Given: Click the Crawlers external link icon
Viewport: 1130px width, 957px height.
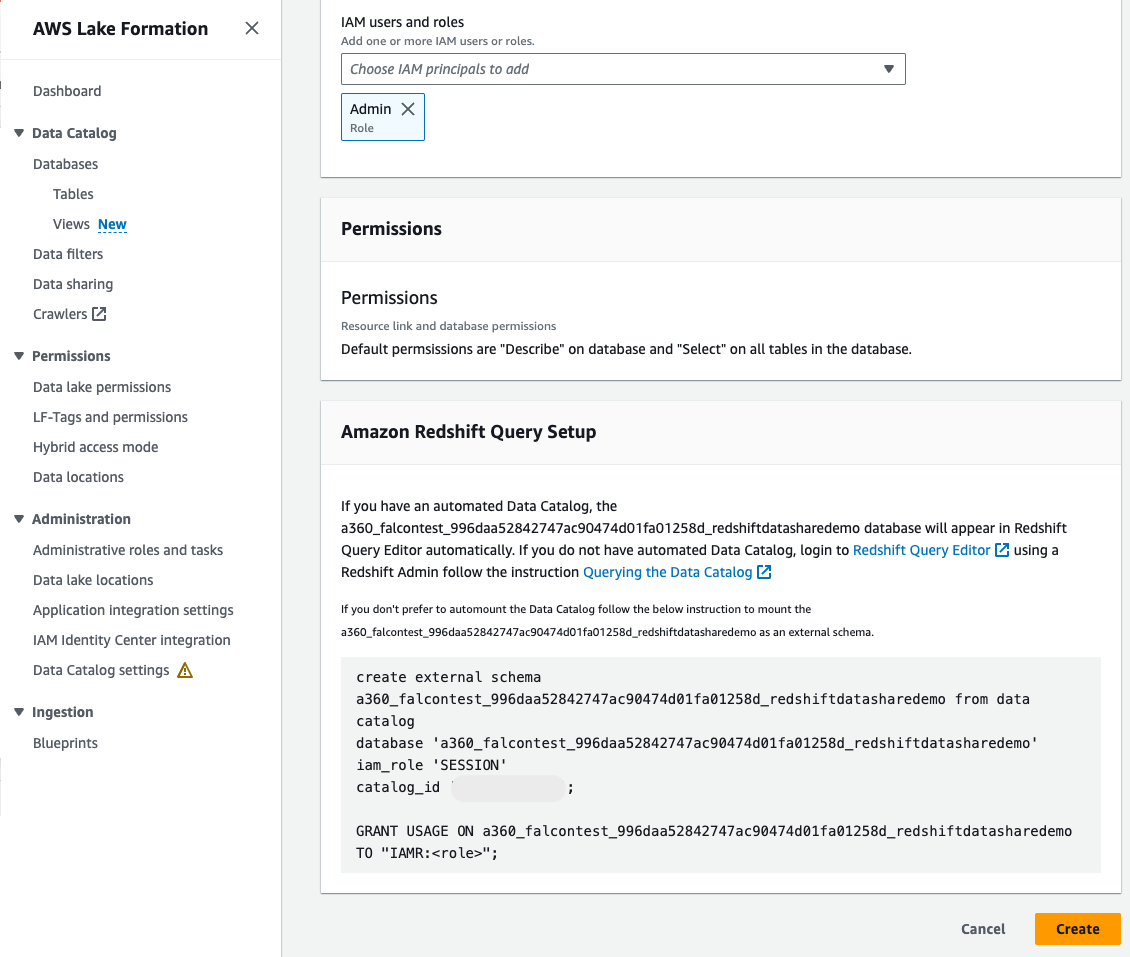Looking at the screenshot, I should (x=99, y=314).
